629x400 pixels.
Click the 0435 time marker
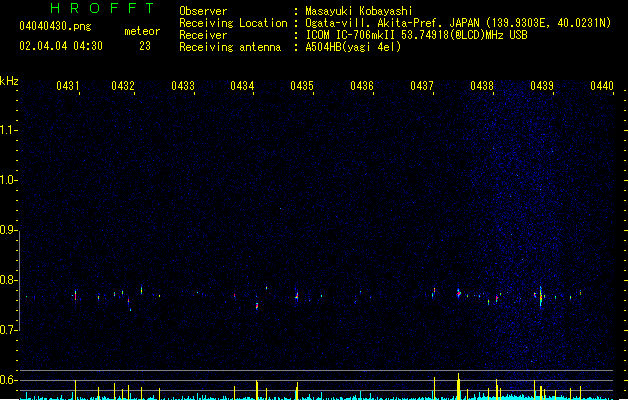click(302, 86)
